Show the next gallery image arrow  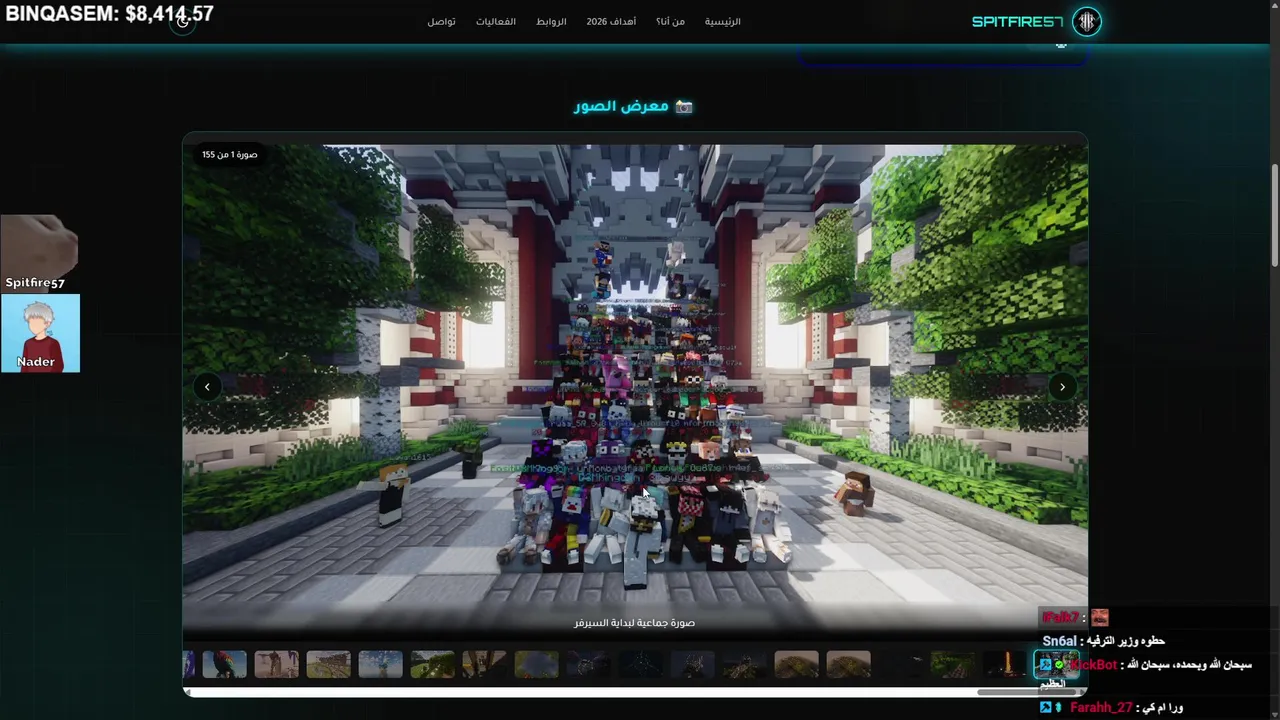(1062, 387)
